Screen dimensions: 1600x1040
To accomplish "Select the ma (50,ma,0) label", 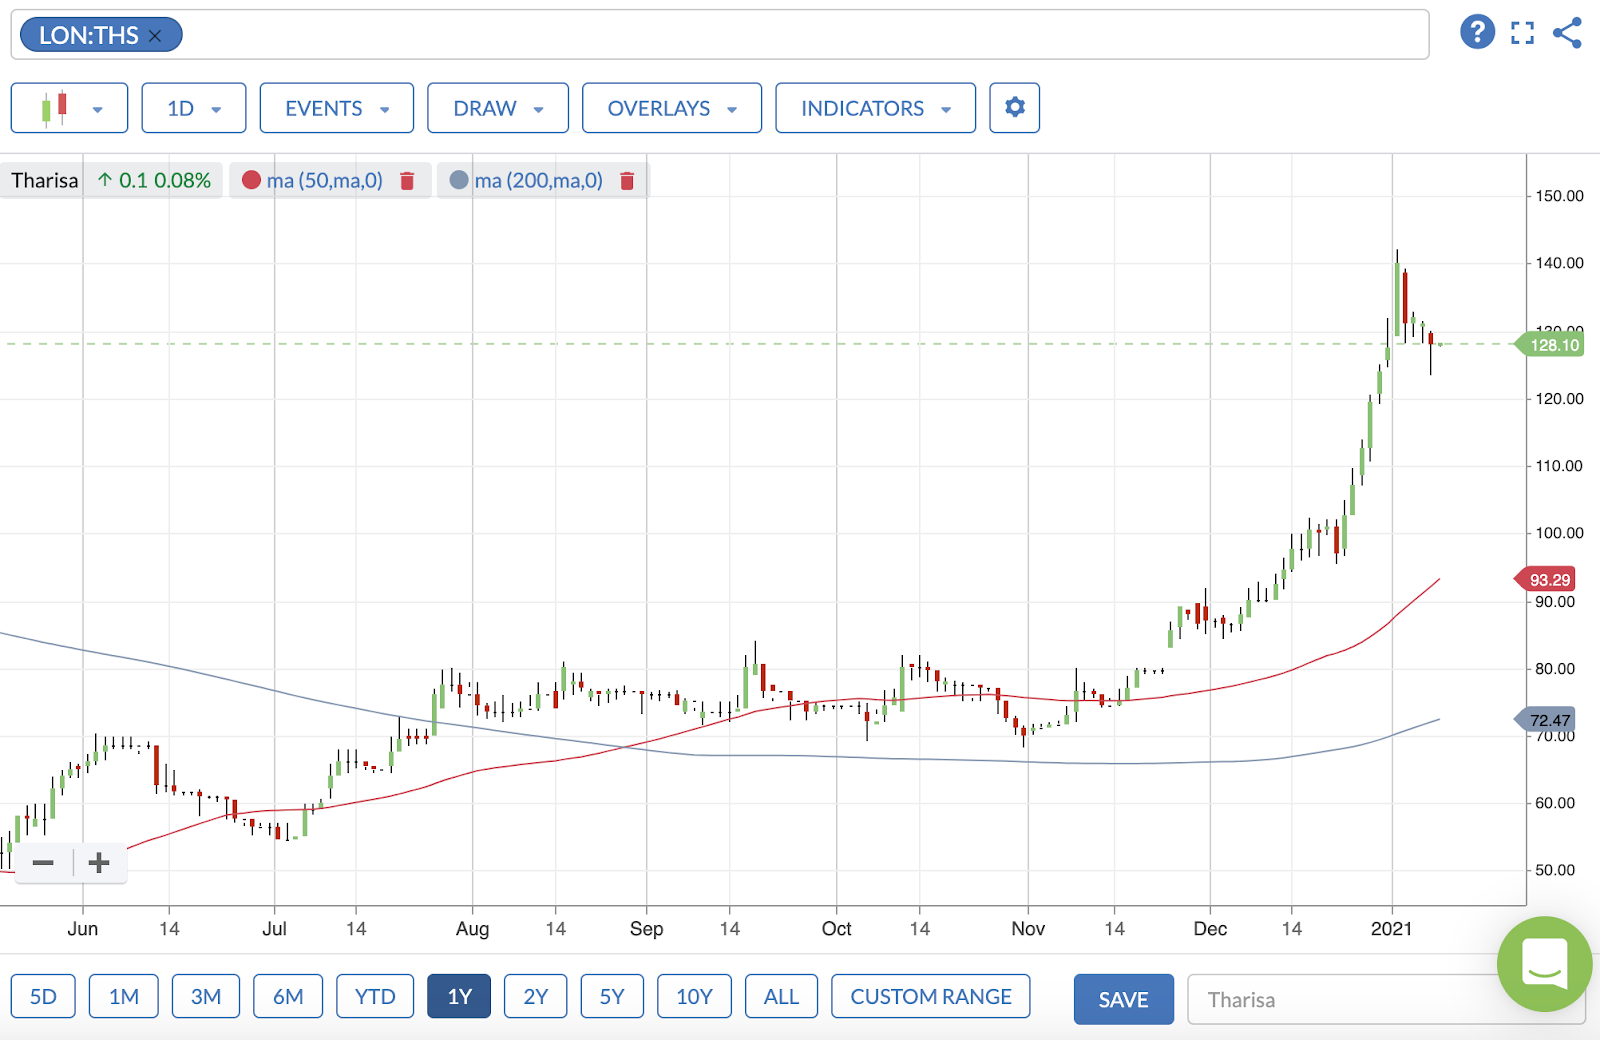I will click(325, 181).
